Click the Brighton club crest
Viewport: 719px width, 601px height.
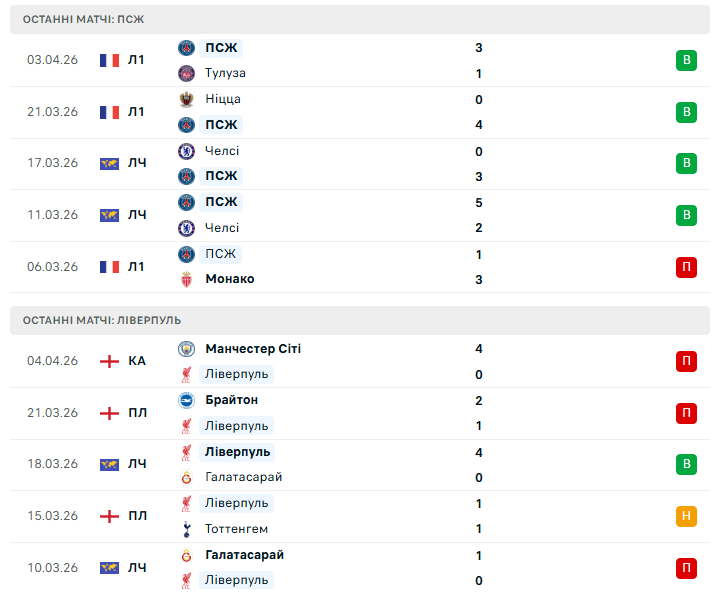(186, 400)
